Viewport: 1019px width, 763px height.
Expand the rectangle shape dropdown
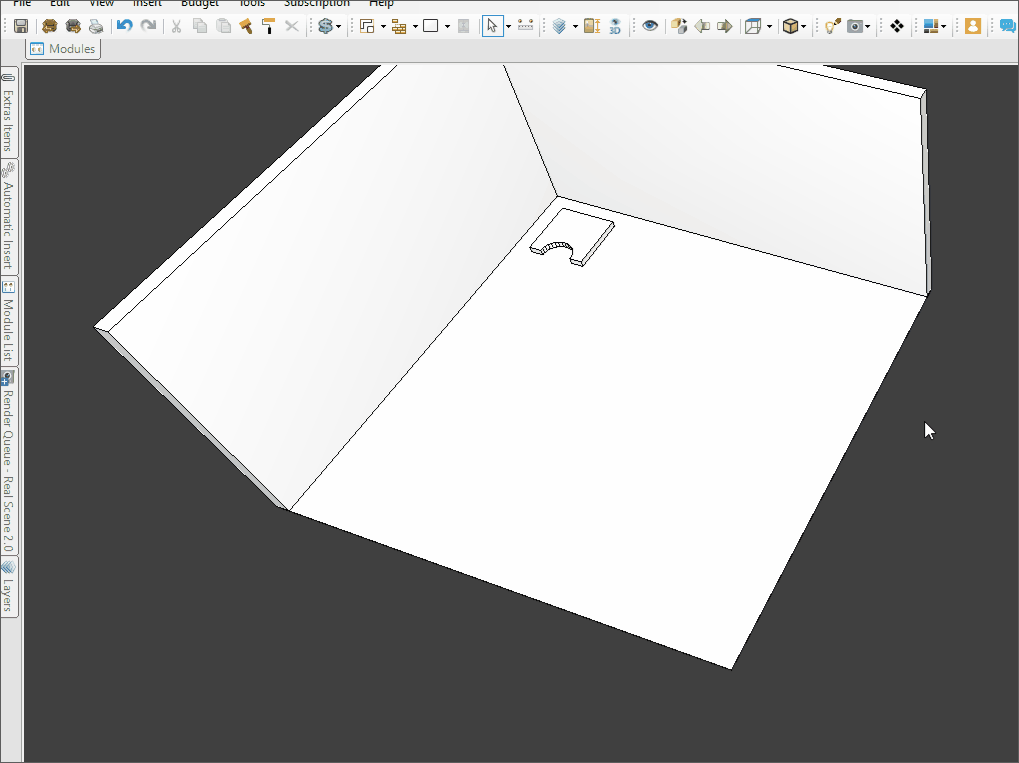[x=447, y=27]
